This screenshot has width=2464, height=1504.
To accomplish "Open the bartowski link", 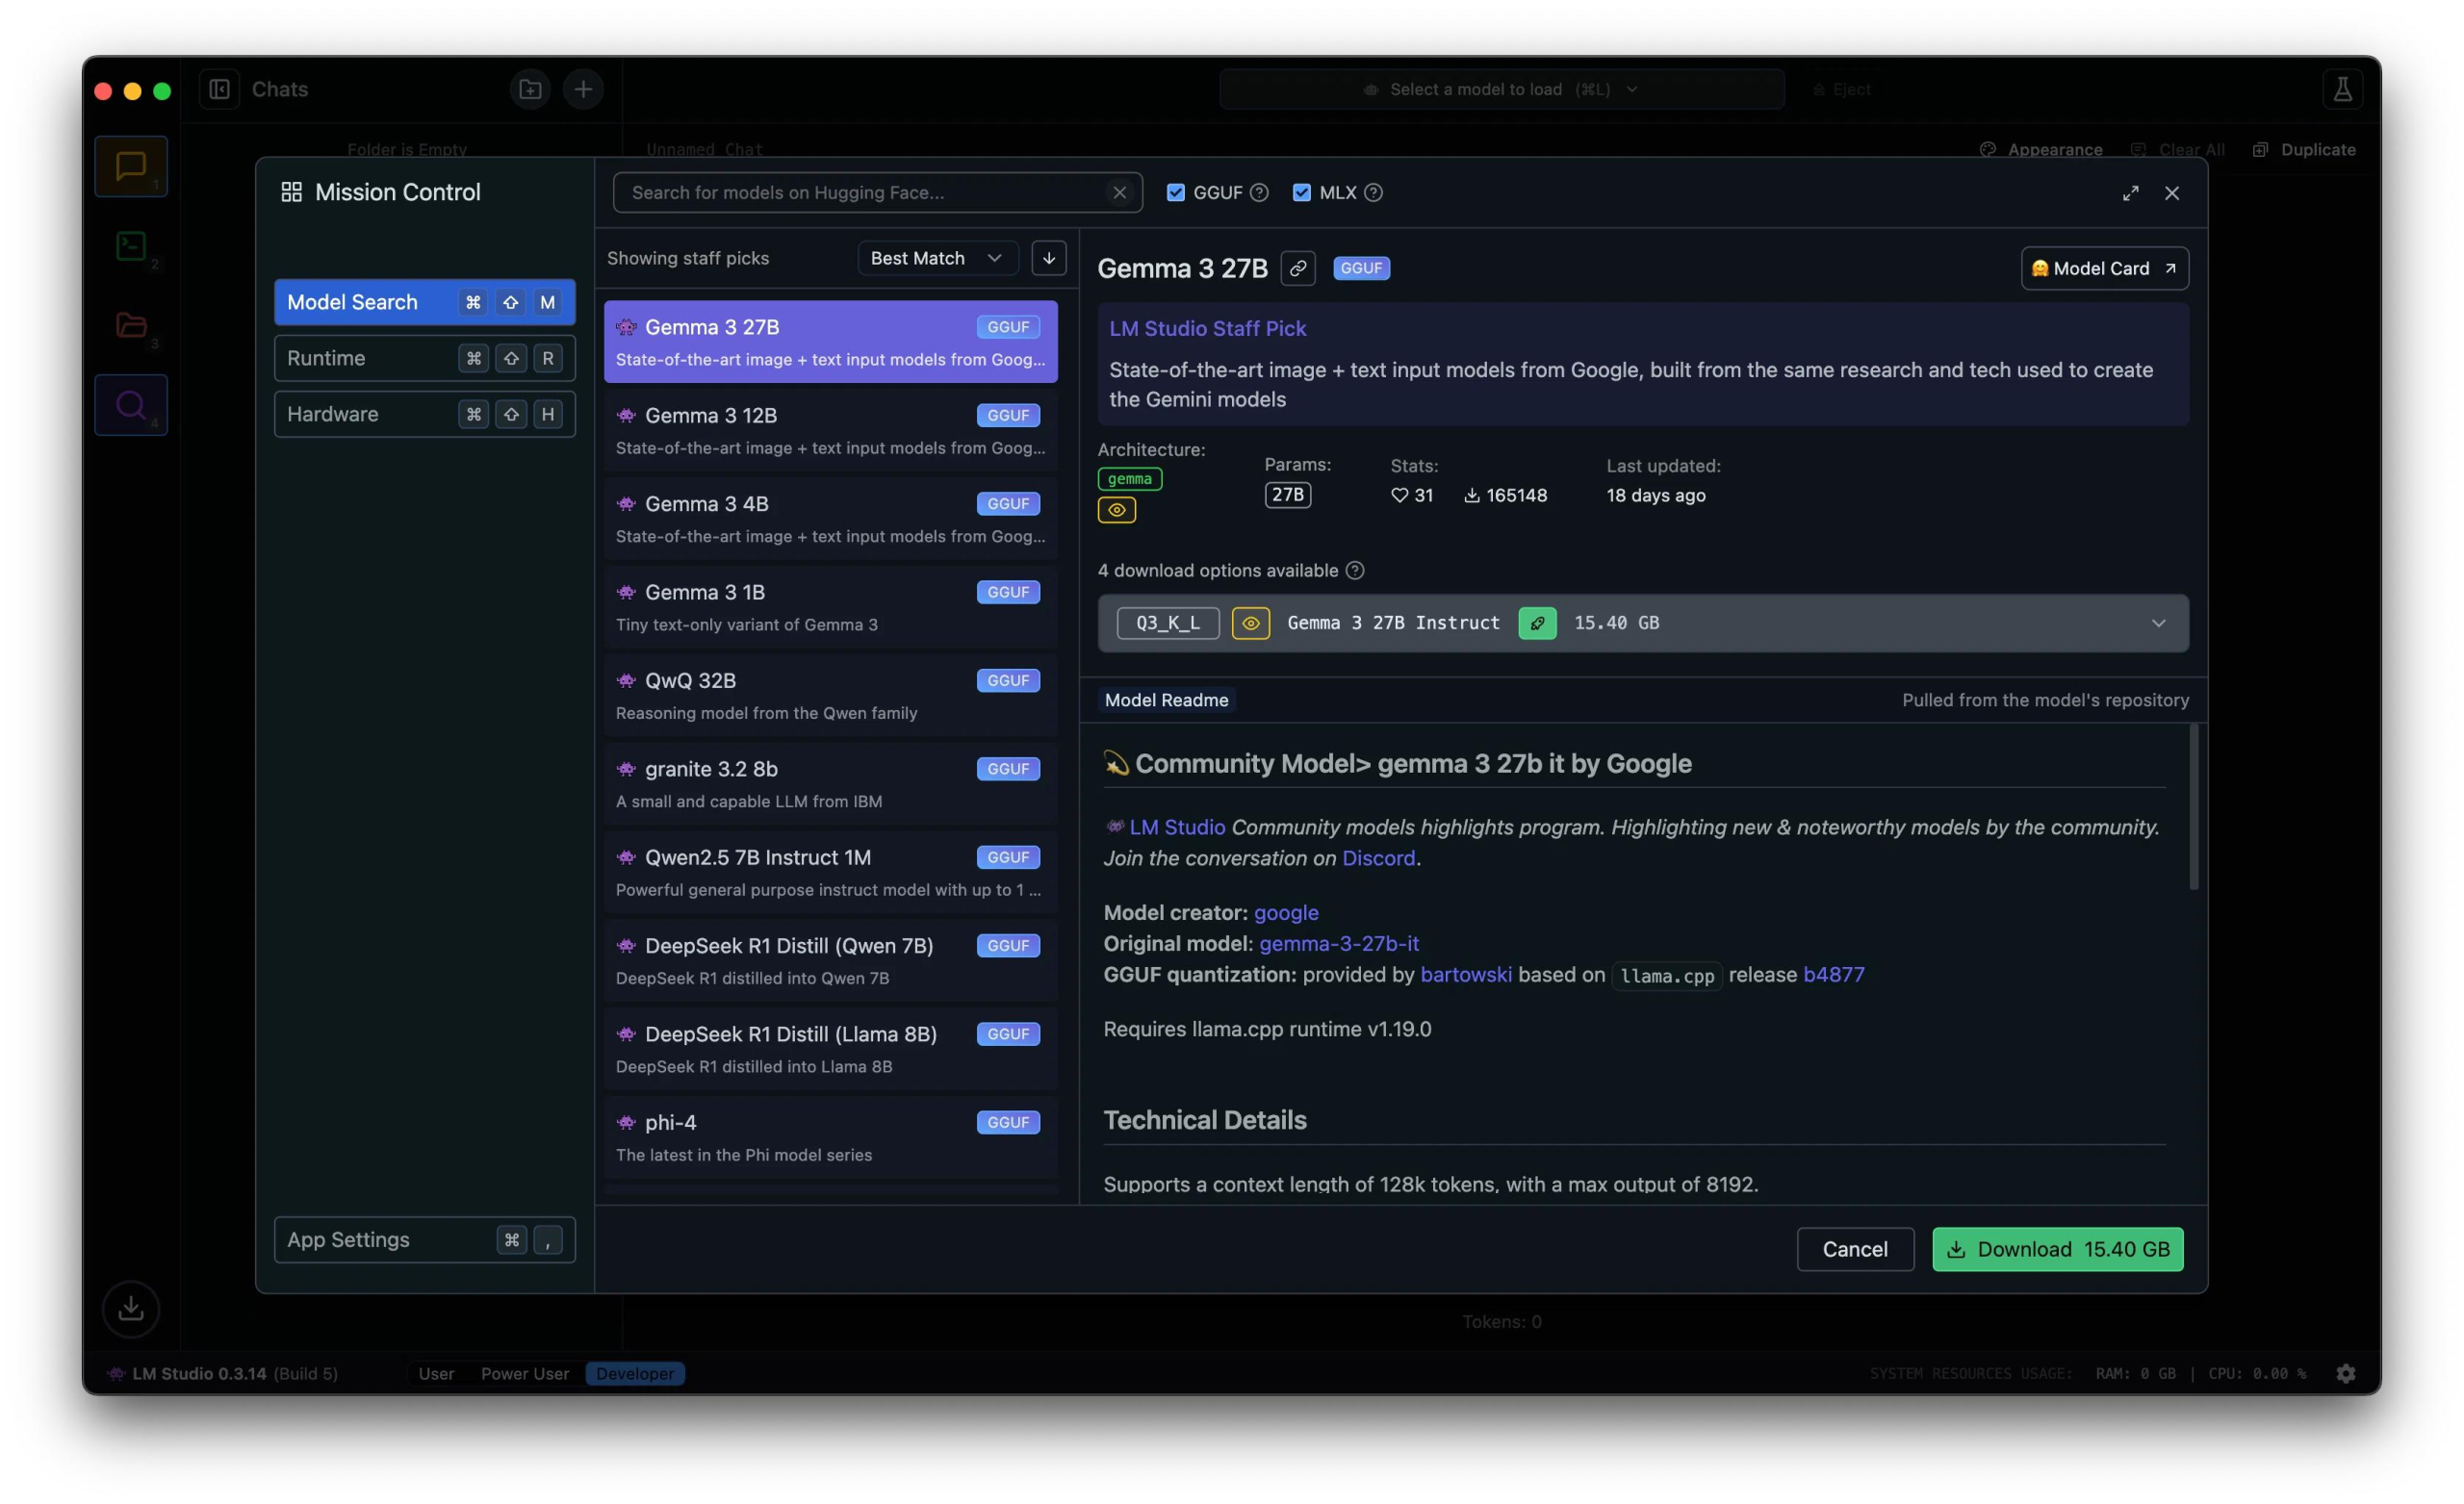I will (x=1466, y=974).
